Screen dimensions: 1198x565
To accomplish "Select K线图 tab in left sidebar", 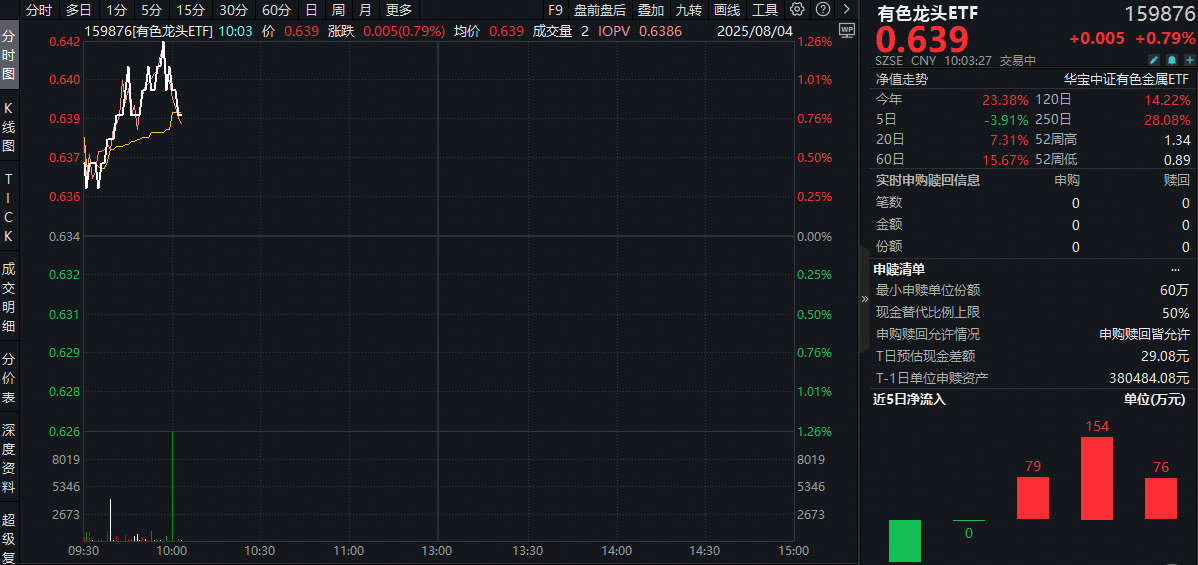I will pyautogui.click(x=9, y=125).
